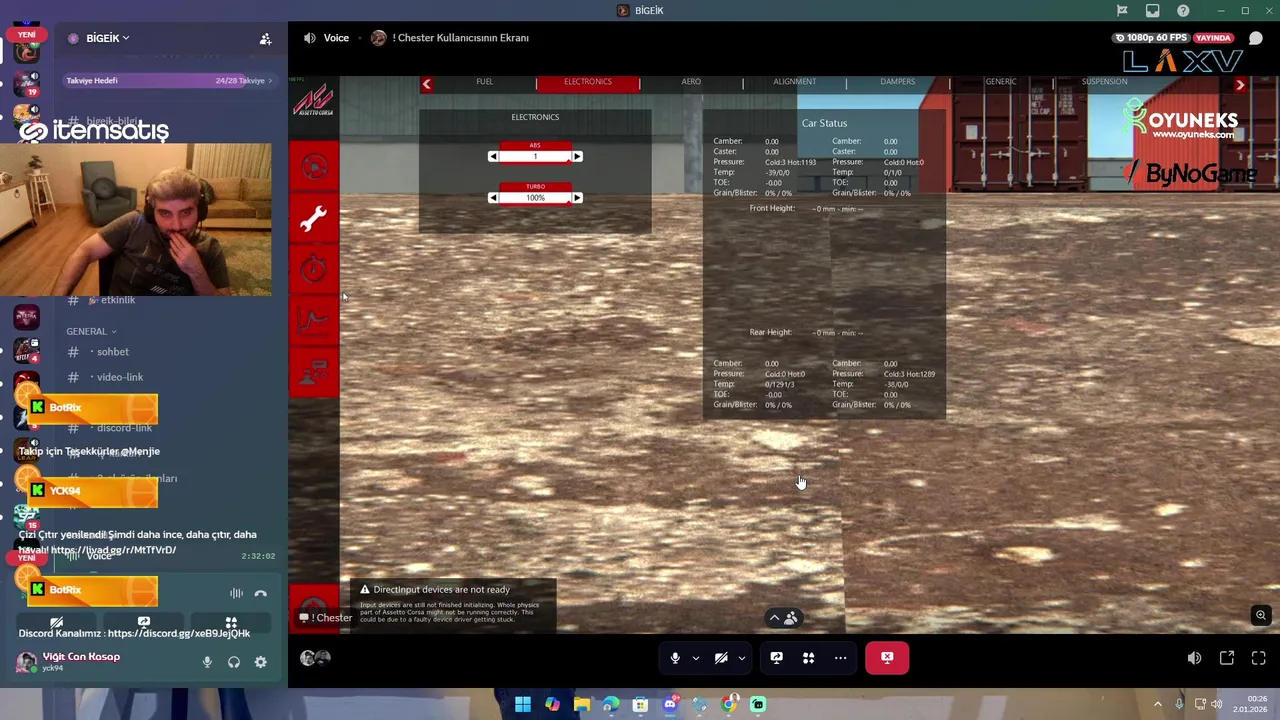This screenshot has height=720, width=1280.
Task: Click the TURBO 100% value bar
Action: (535, 198)
